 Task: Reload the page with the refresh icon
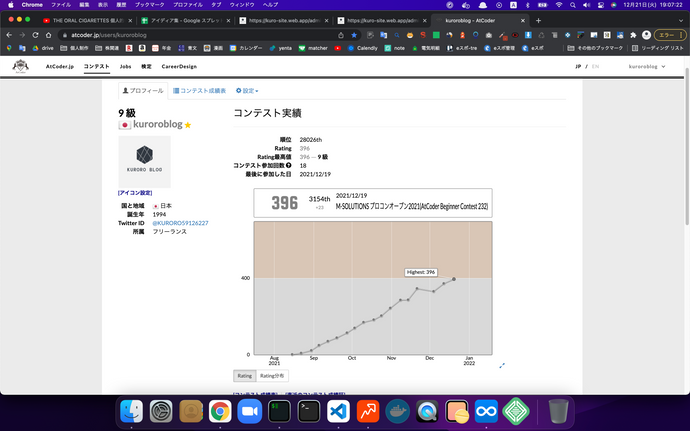coord(35,35)
